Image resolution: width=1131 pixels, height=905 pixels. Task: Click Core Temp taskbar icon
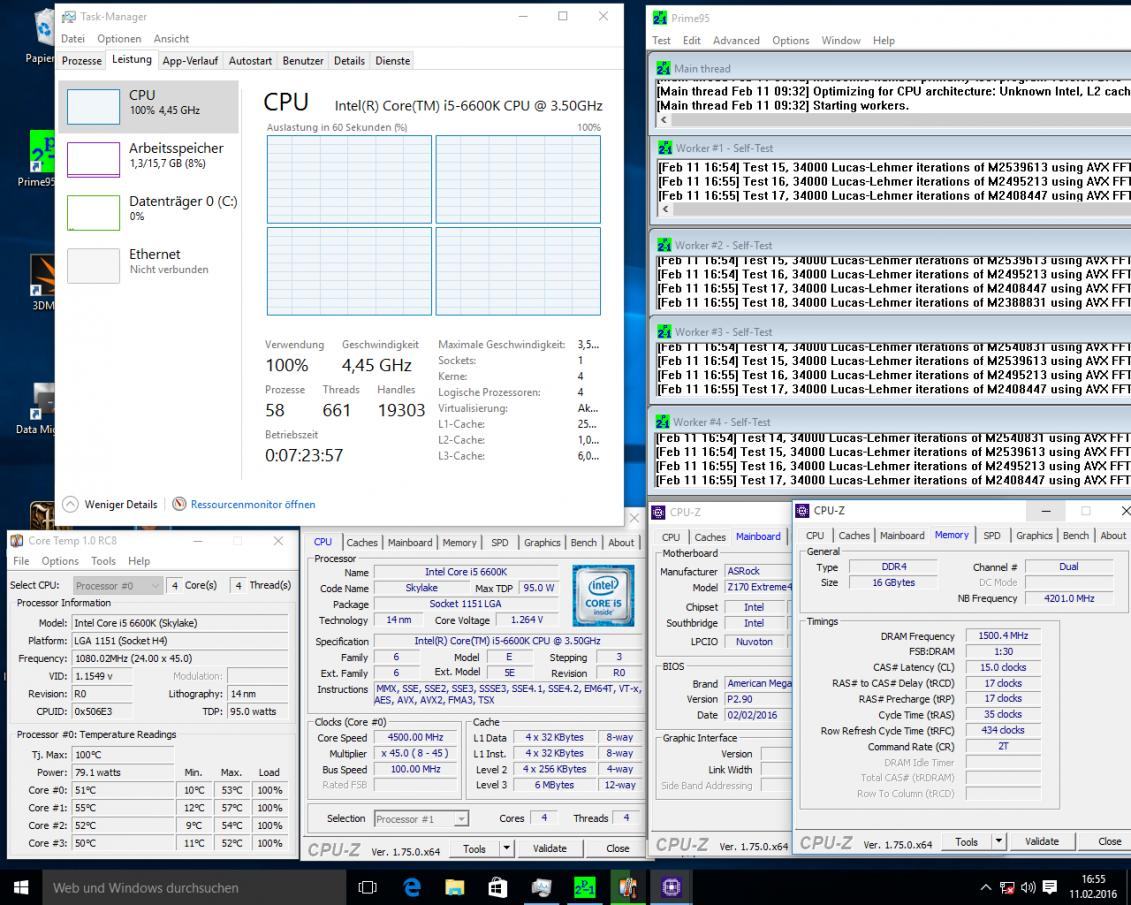click(628, 888)
